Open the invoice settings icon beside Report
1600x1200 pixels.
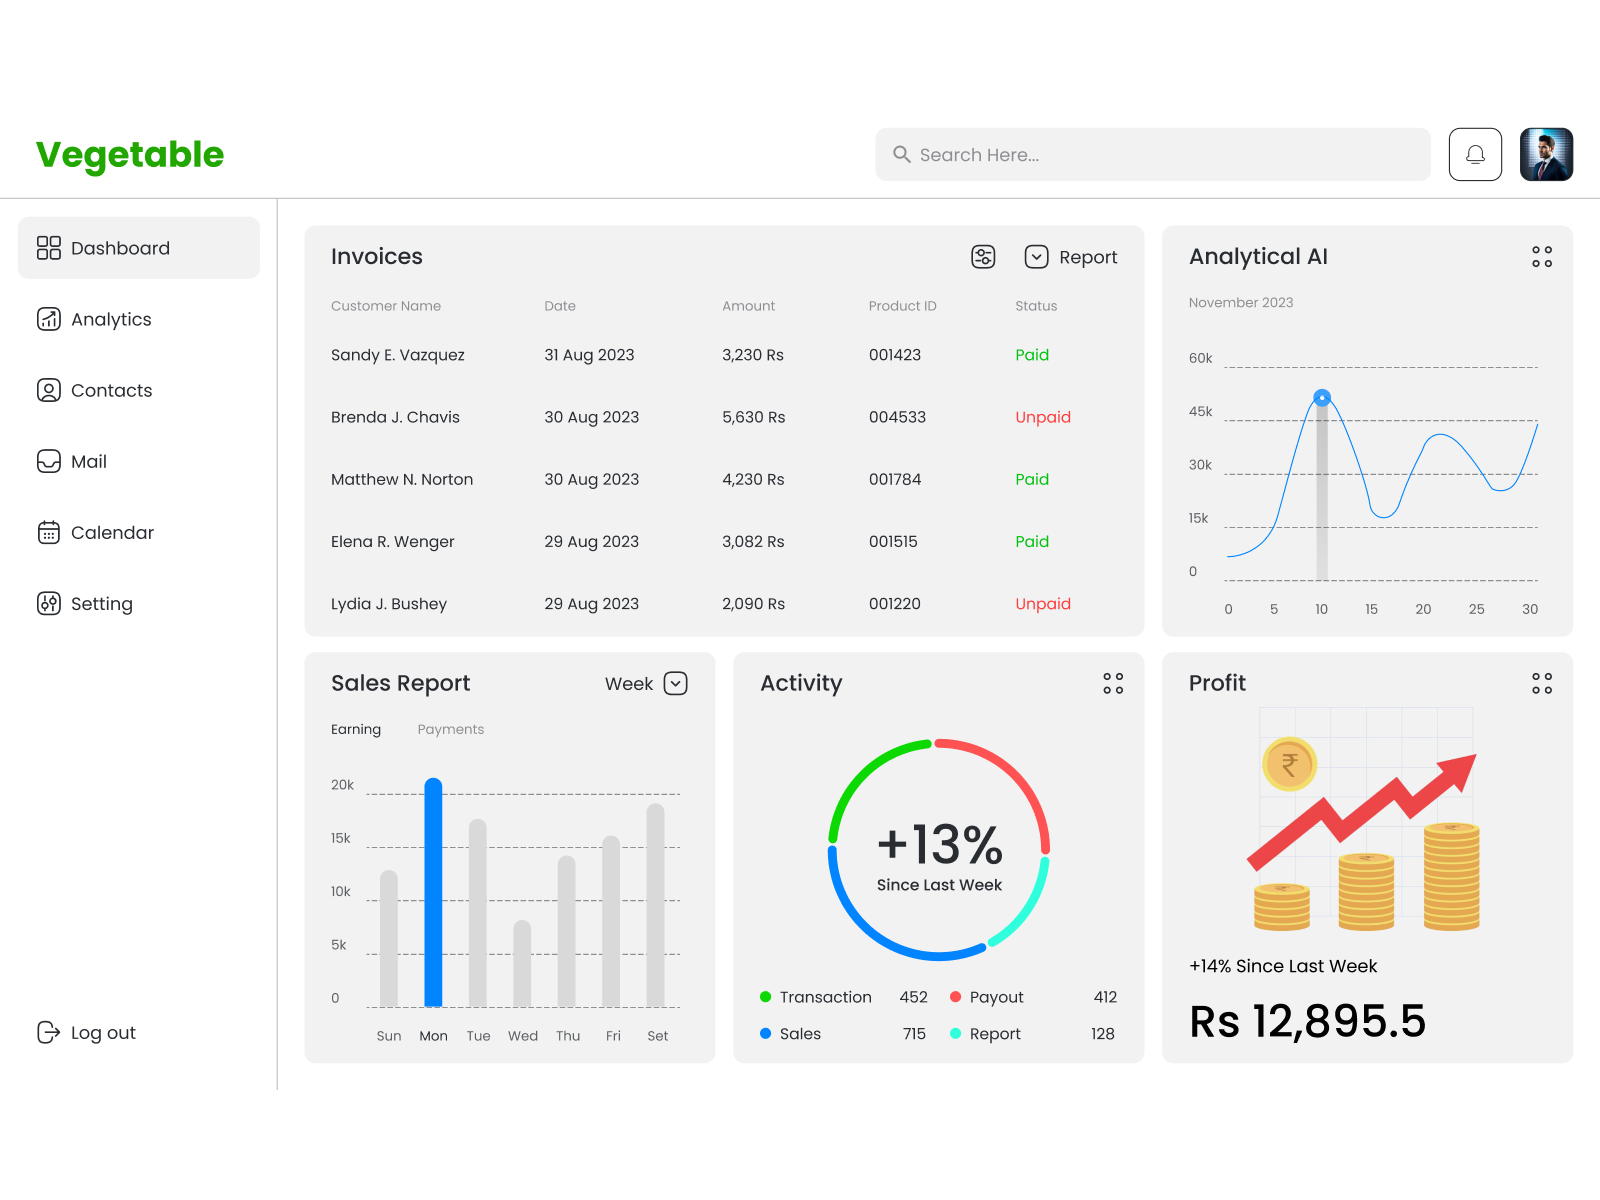click(983, 257)
